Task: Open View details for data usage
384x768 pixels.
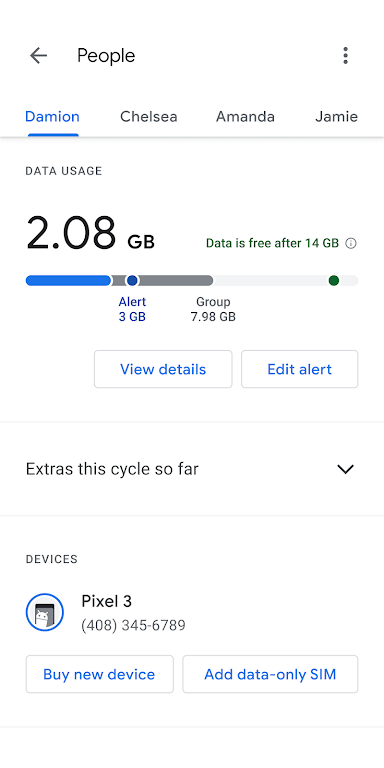Action: (x=163, y=369)
